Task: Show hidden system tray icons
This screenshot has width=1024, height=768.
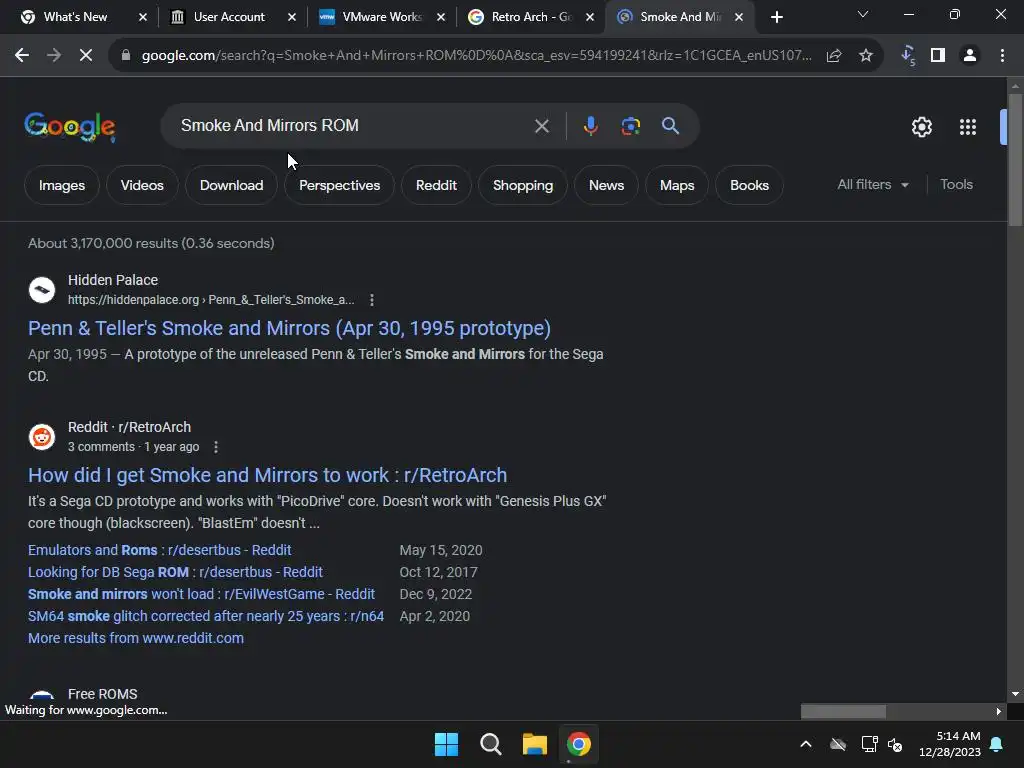Action: click(x=806, y=744)
